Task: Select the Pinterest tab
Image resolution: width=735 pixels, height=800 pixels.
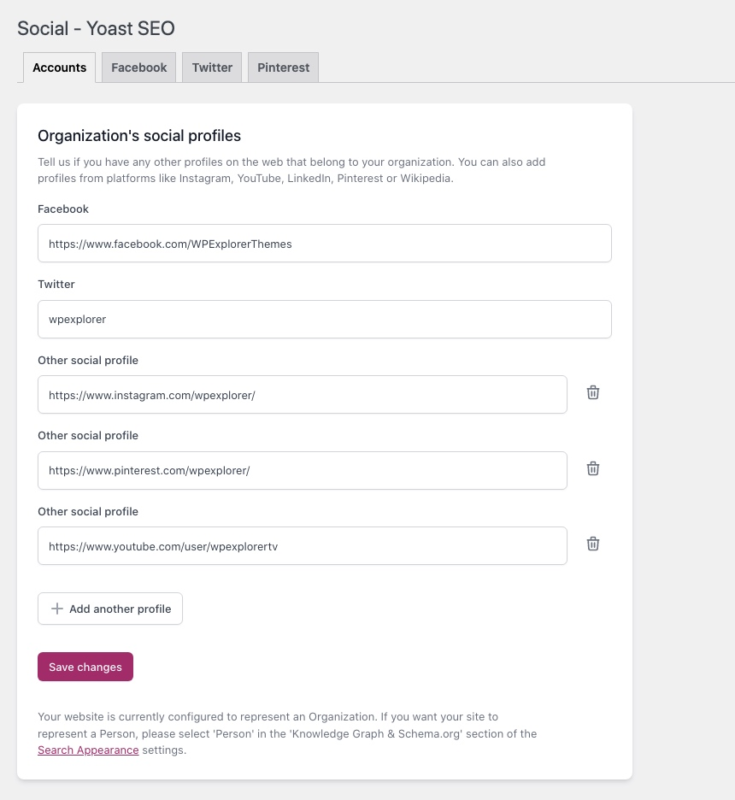Action: 283,68
